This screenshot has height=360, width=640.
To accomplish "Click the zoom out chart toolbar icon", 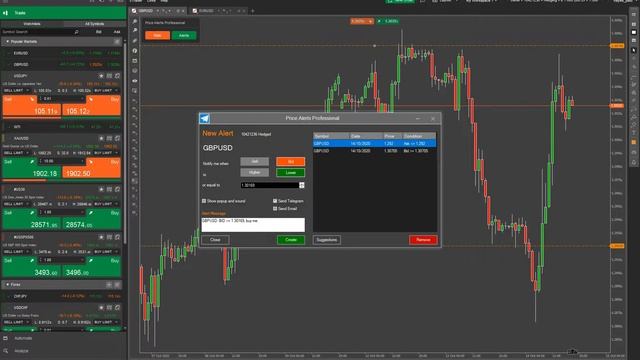I will click(135, 31).
